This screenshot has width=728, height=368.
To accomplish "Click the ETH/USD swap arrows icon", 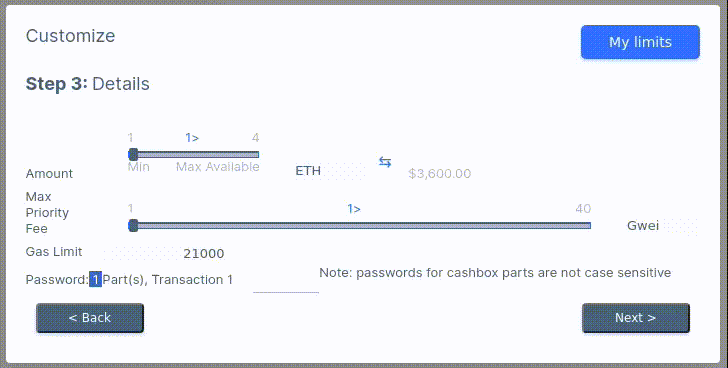I will tap(384, 162).
